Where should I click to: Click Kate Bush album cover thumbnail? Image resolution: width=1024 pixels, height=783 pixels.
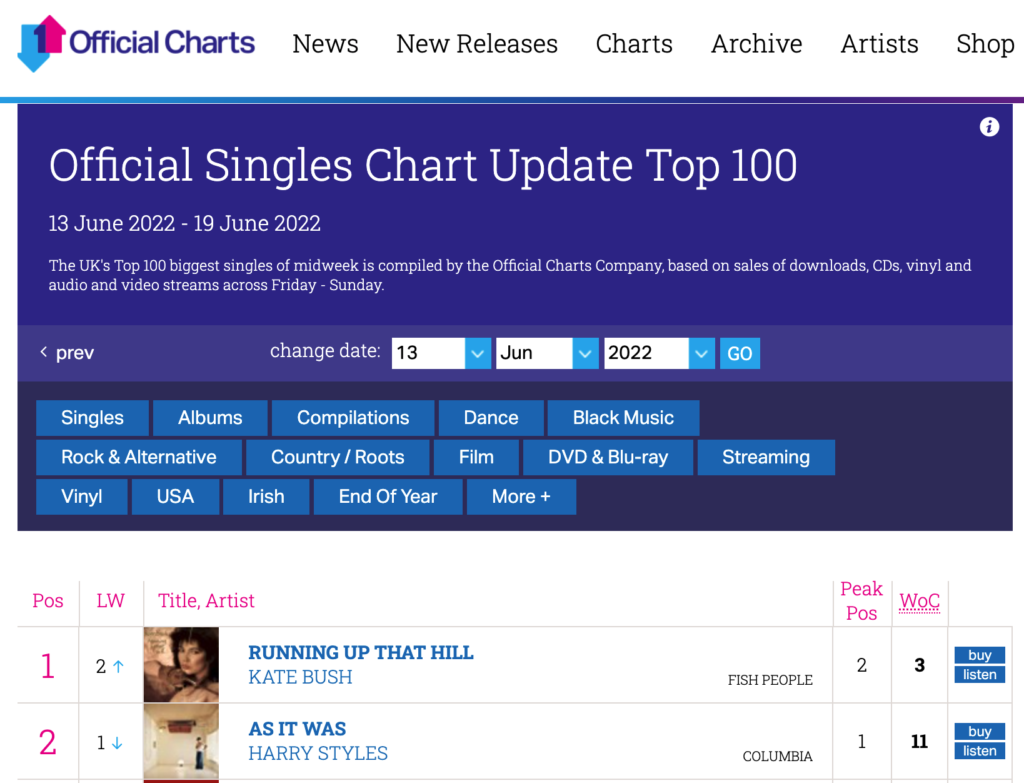pyautogui.click(x=182, y=665)
